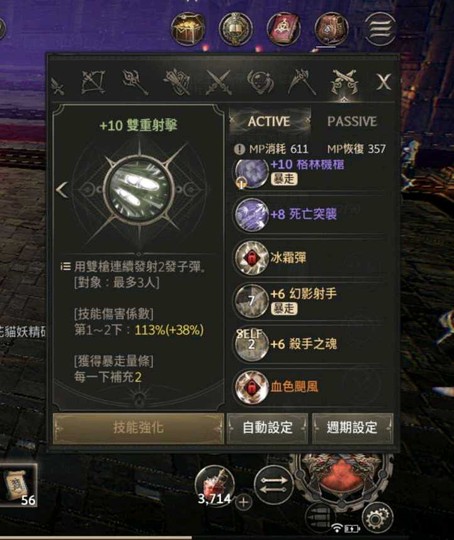Switch to the ACTIVE skills tab
The image size is (454, 540).
pyautogui.click(x=269, y=121)
